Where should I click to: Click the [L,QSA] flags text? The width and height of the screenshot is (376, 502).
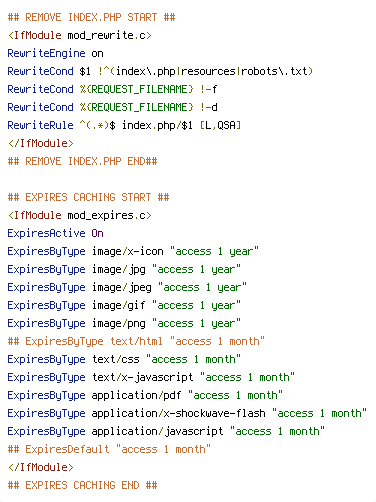(x=220, y=125)
